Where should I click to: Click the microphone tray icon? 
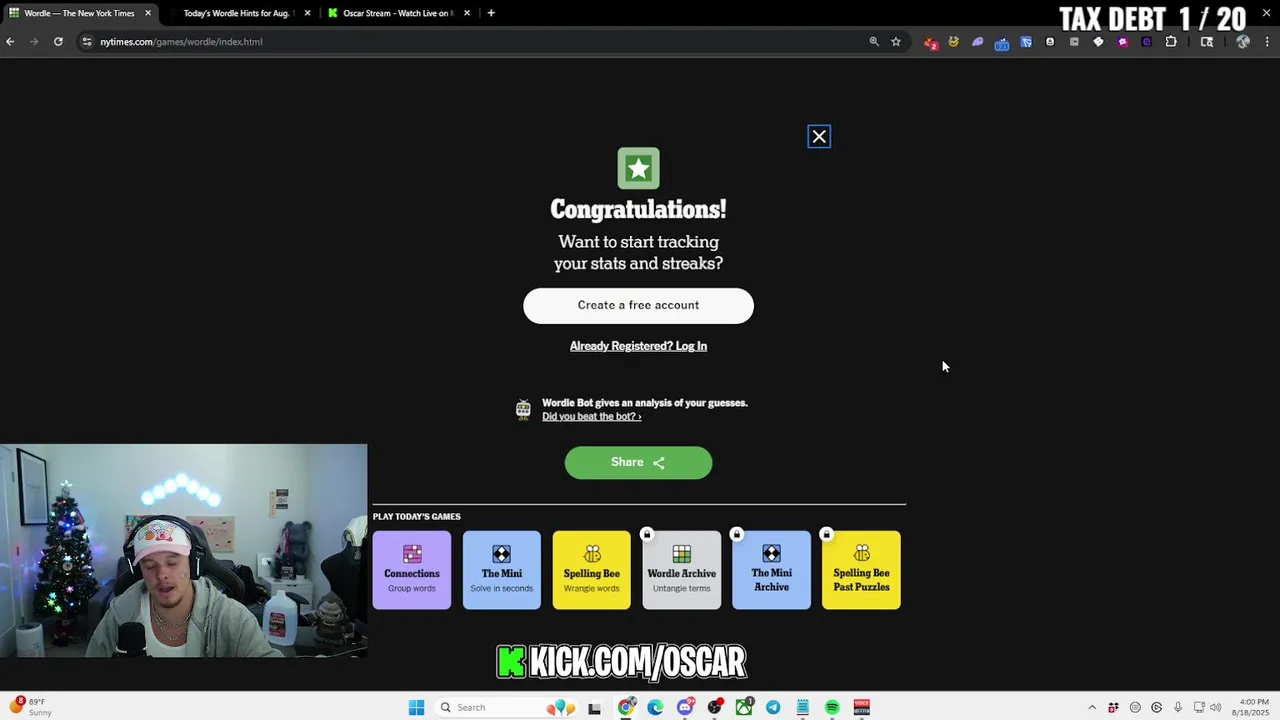click(1178, 708)
